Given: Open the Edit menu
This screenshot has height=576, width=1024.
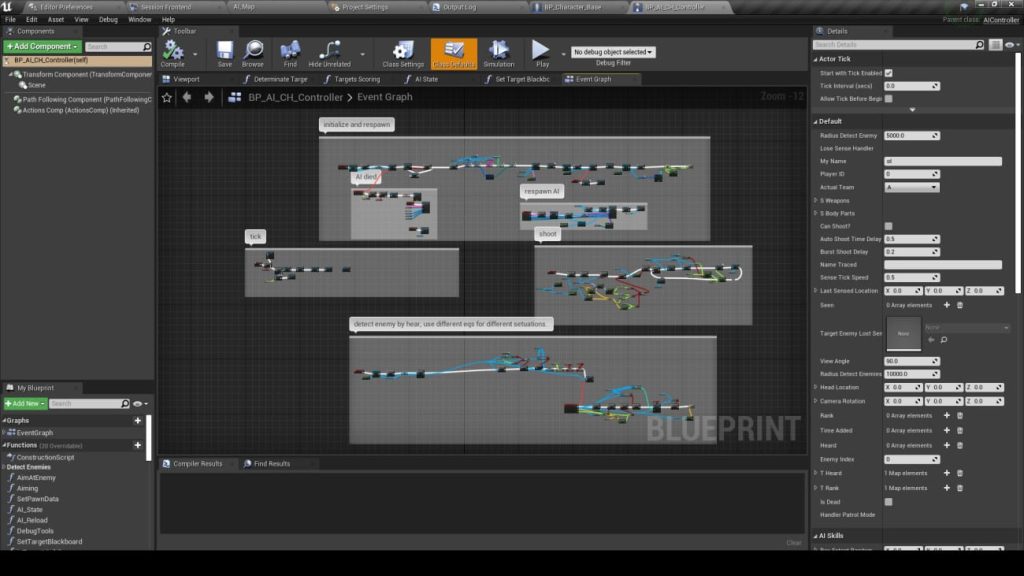Looking at the screenshot, I should click(x=33, y=17).
